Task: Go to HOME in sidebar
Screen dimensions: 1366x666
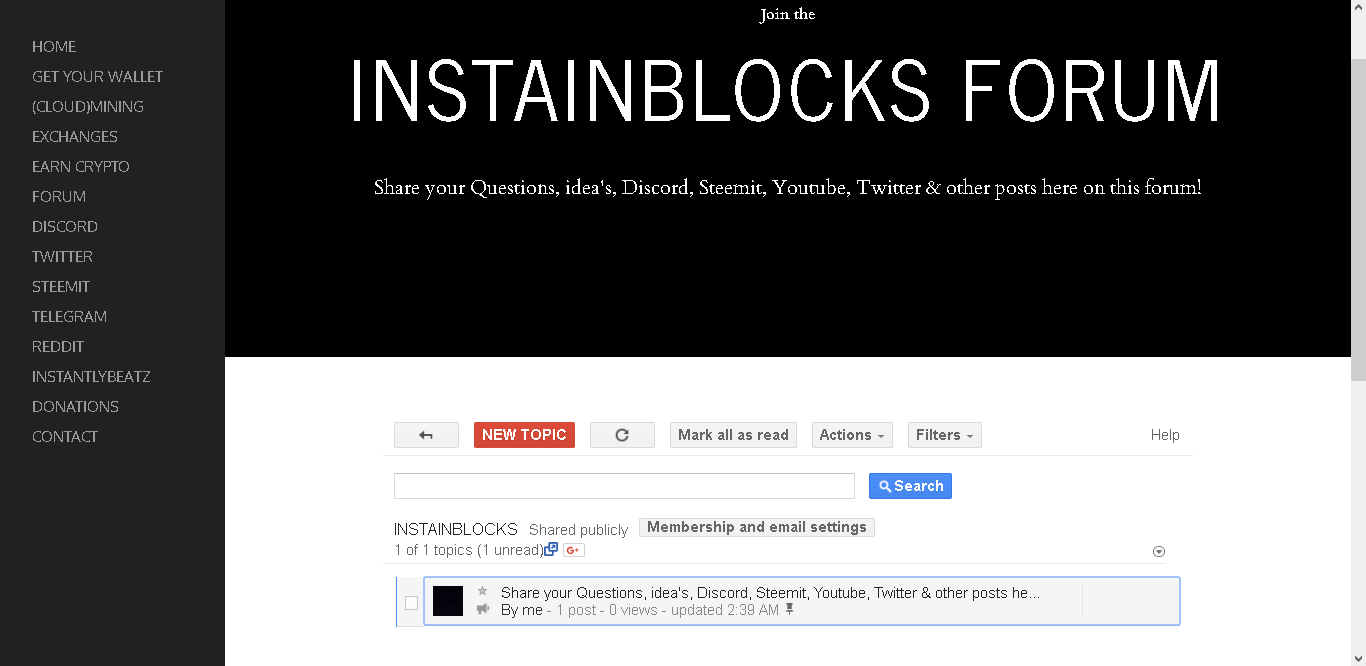Action: pyautogui.click(x=54, y=47)
